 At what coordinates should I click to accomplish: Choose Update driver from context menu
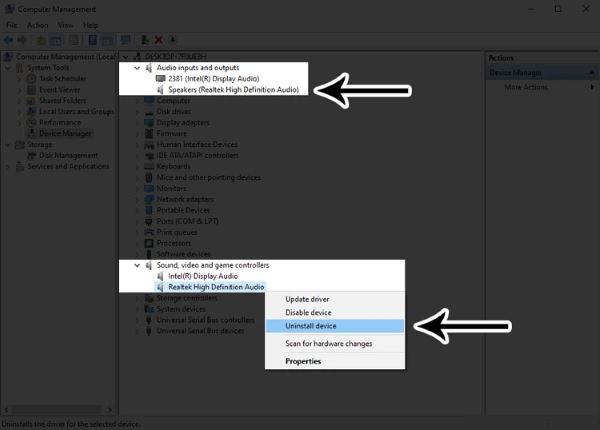pyautogui.click(x=335, y=299)
